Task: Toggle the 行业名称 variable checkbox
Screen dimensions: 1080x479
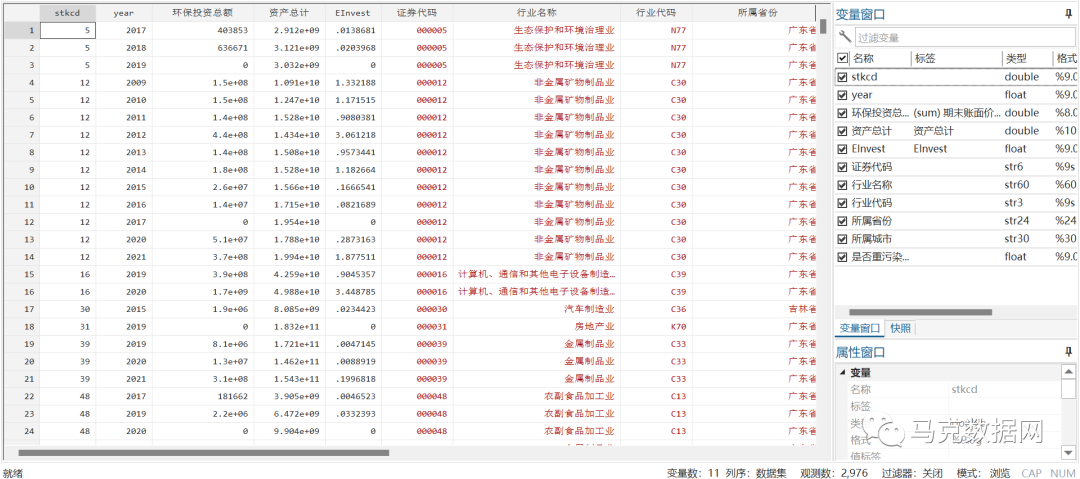Action: tap(842, 185)
